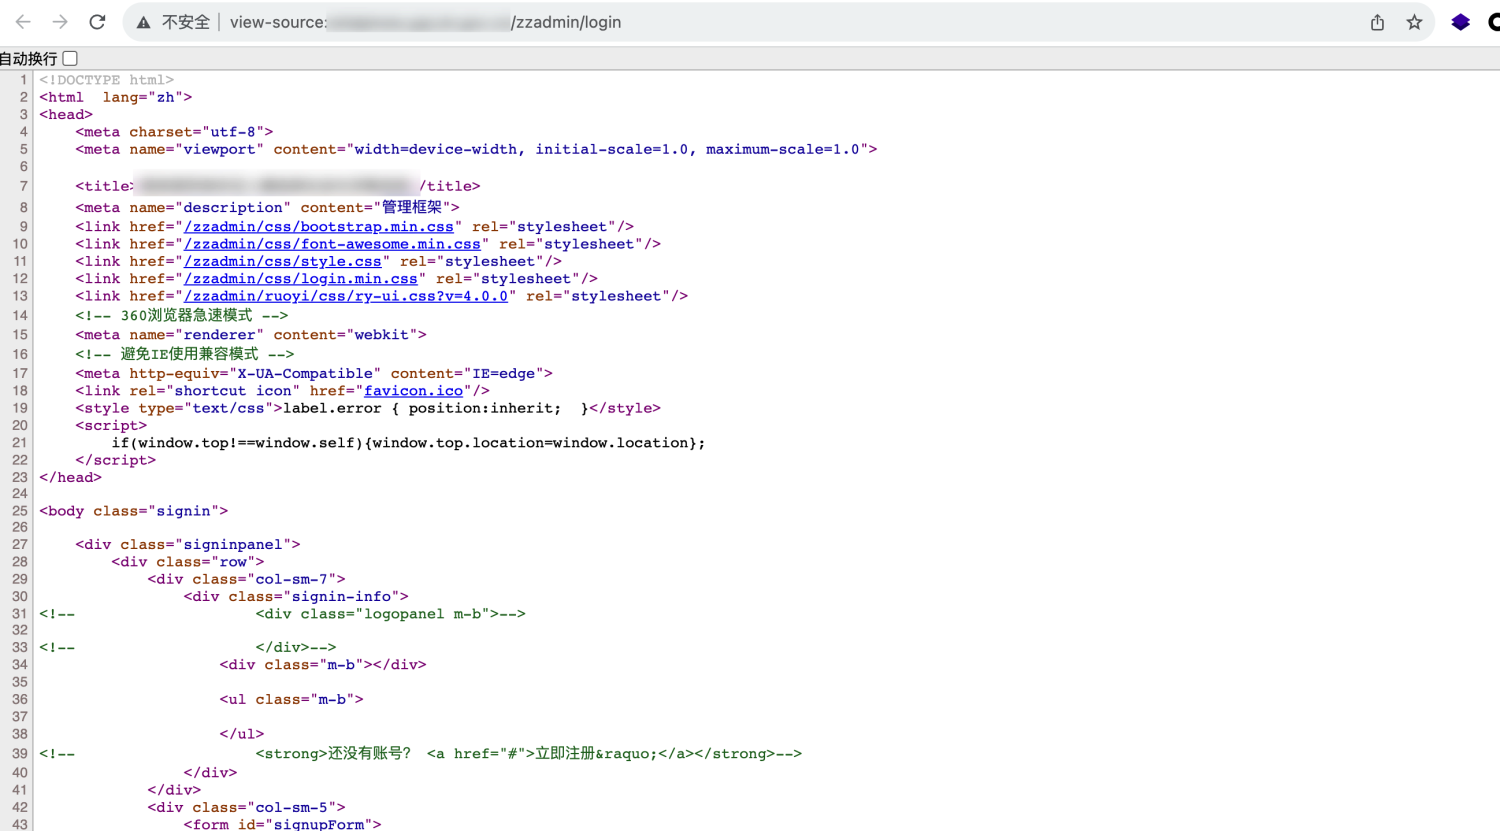The image size is (1500, 831).
Task: Open the bootstrap.min.css stylesheet link
Action: 318,227
